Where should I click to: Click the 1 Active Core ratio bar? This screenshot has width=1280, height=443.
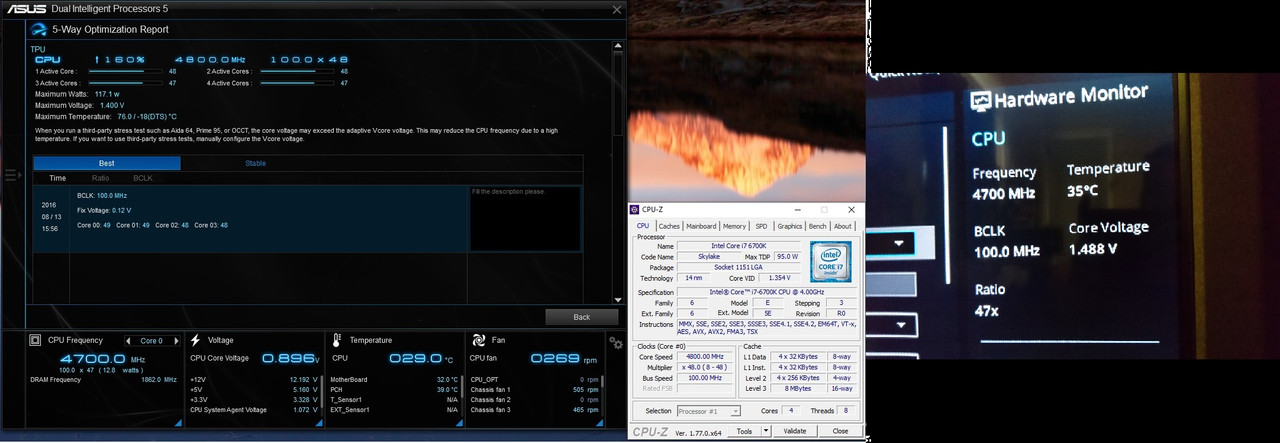click(x=126, y=72)
